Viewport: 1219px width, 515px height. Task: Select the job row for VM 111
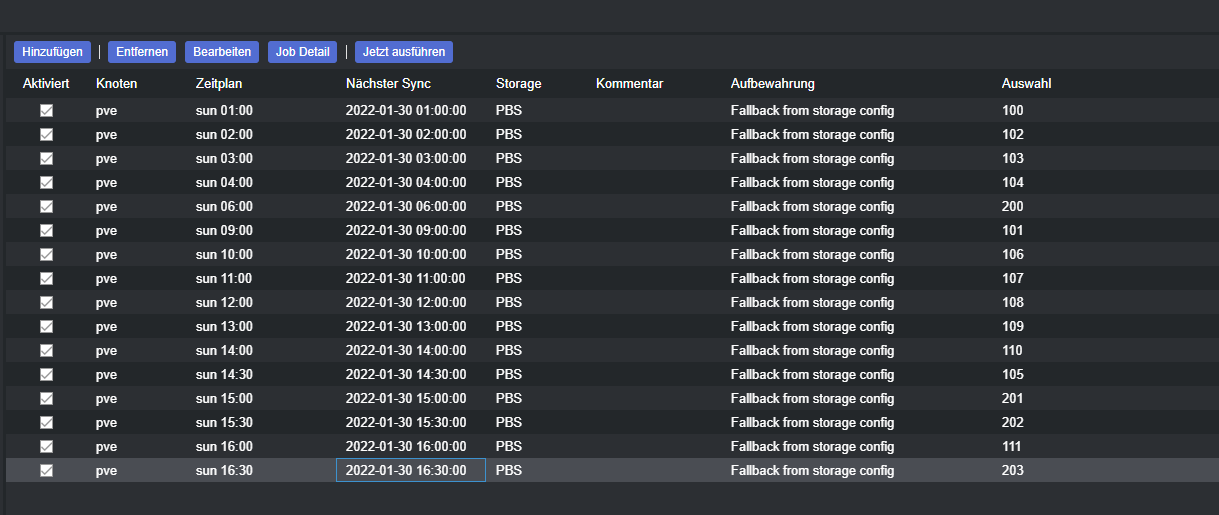(x=612, y=447)
